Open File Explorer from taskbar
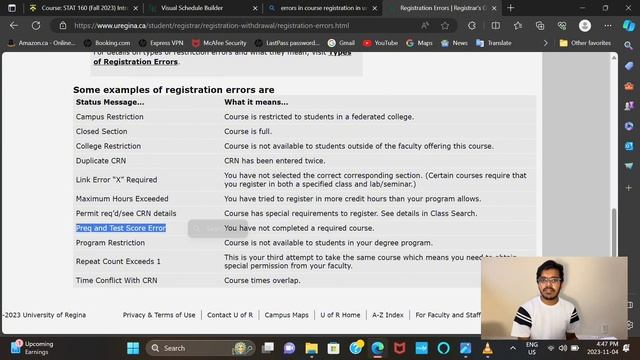 tap(311, 348)
